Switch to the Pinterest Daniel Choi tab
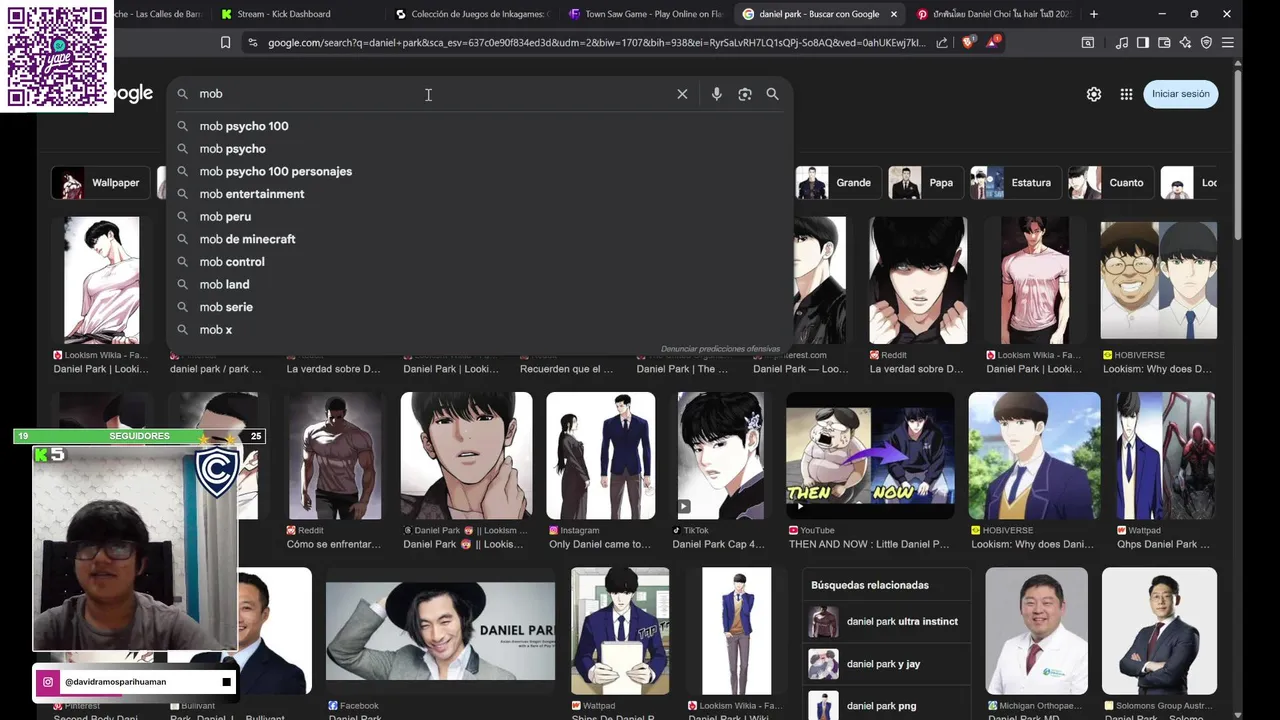The width and height of the screenshot is (1280, 720). (x=996, y=14)
